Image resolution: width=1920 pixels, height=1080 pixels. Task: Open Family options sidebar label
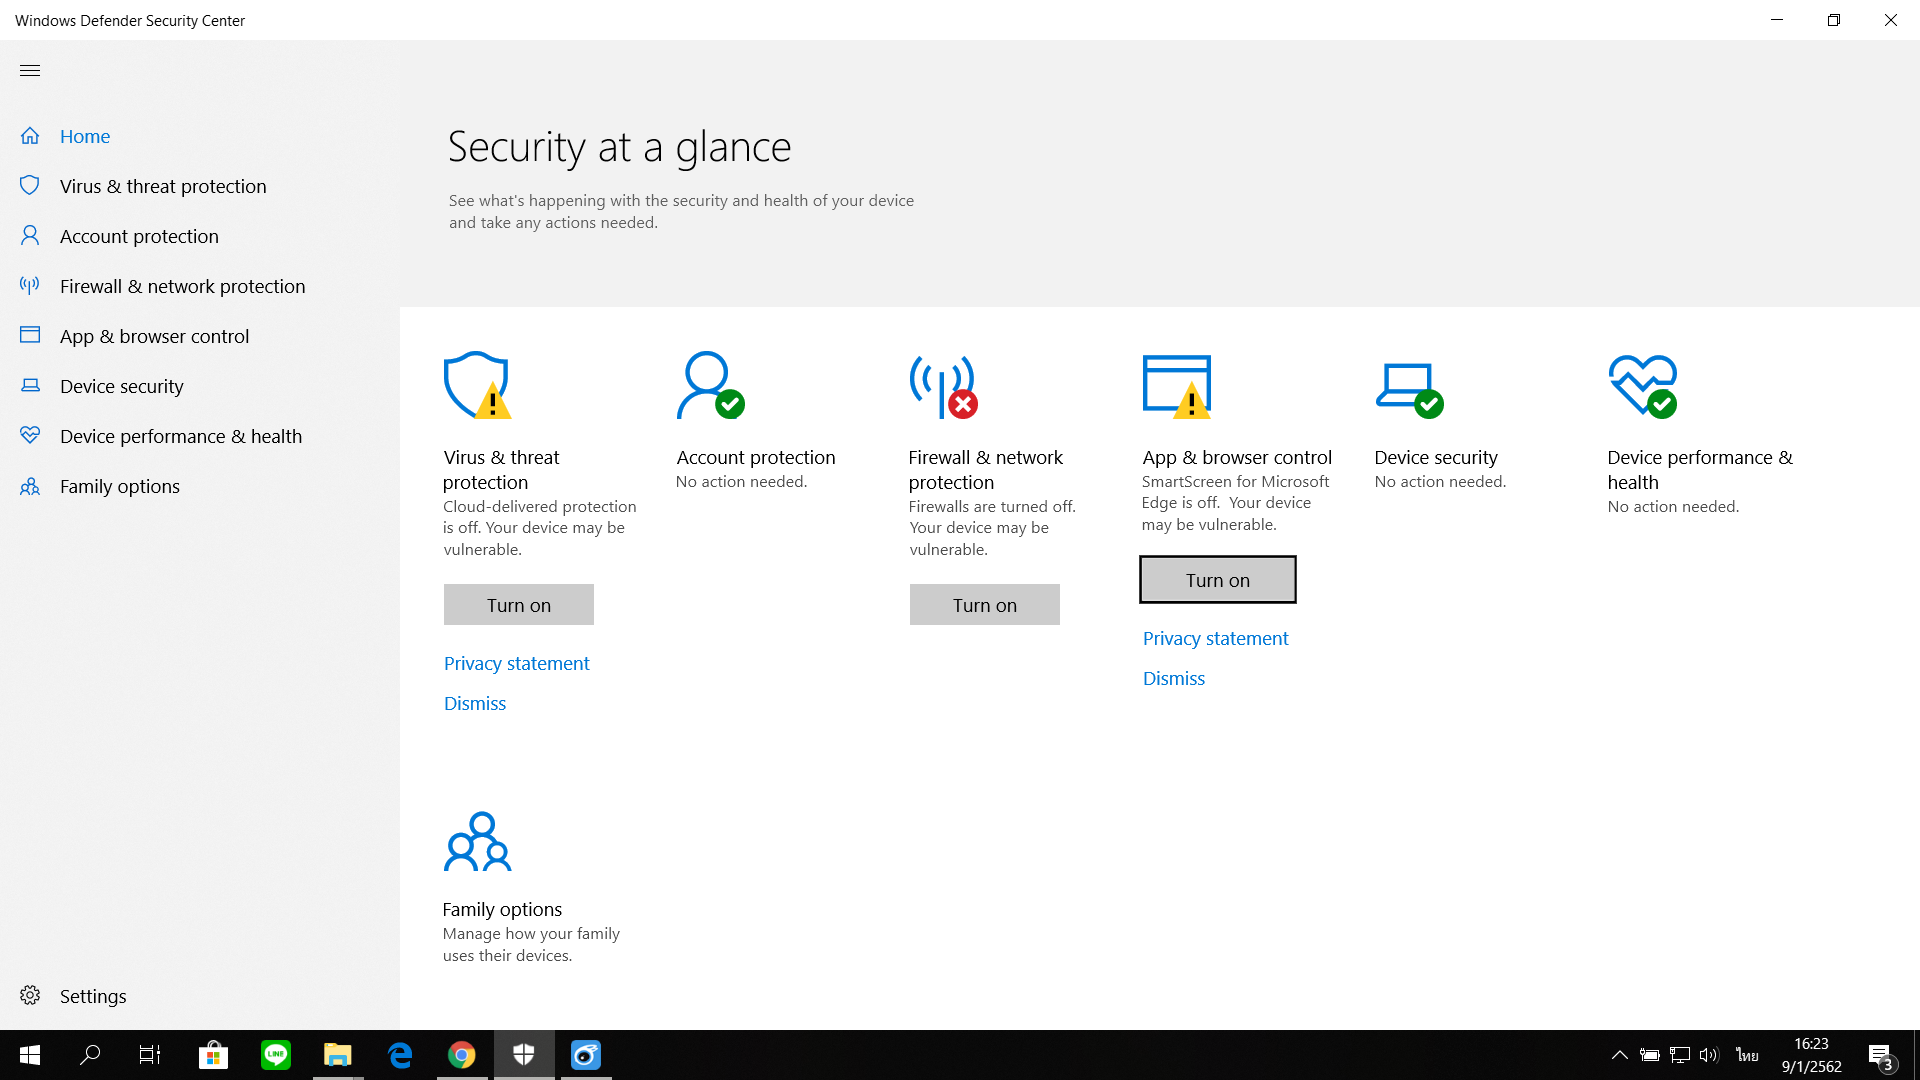point(120,486)
